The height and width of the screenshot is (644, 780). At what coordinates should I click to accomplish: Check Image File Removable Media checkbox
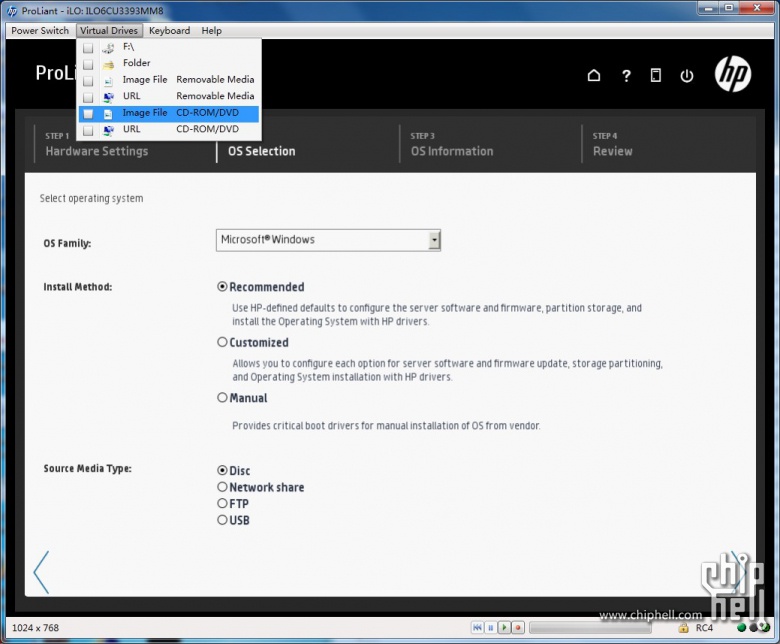click(x=88, y=81)
